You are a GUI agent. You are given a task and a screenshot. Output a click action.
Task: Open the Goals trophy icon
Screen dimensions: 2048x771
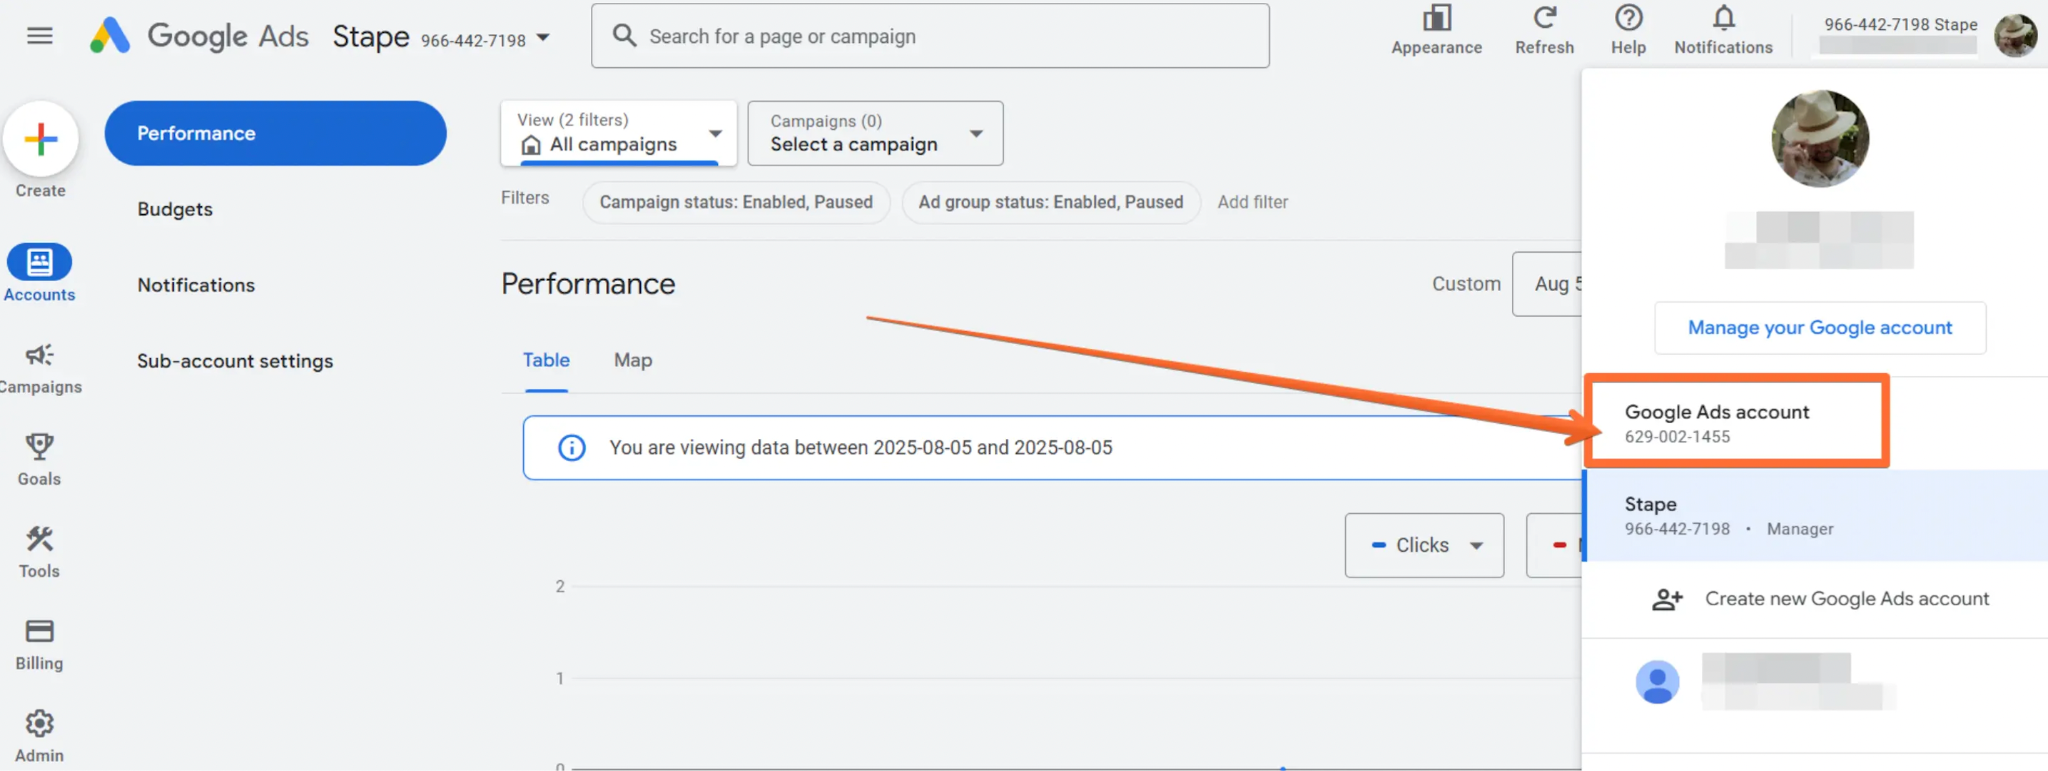tap(40, 446)
